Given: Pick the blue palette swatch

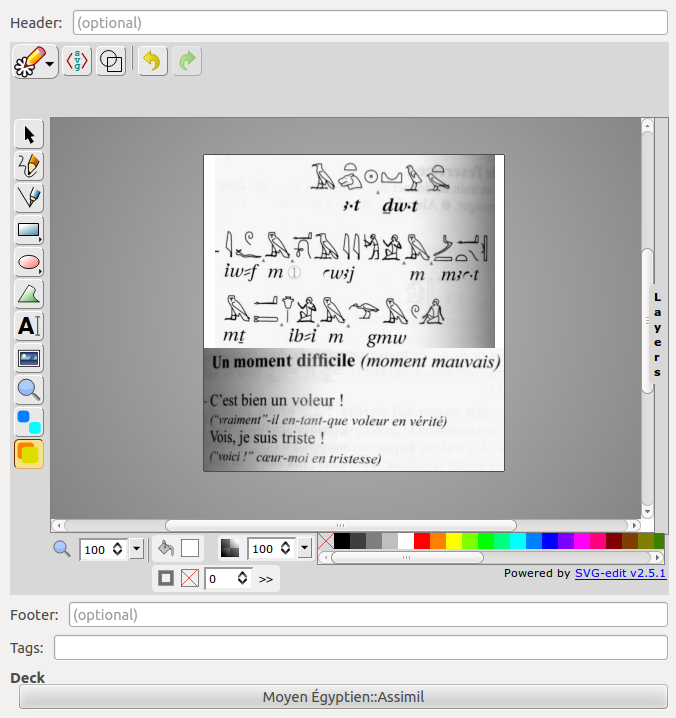Looking at the screenshot, I should pos(550,541).
